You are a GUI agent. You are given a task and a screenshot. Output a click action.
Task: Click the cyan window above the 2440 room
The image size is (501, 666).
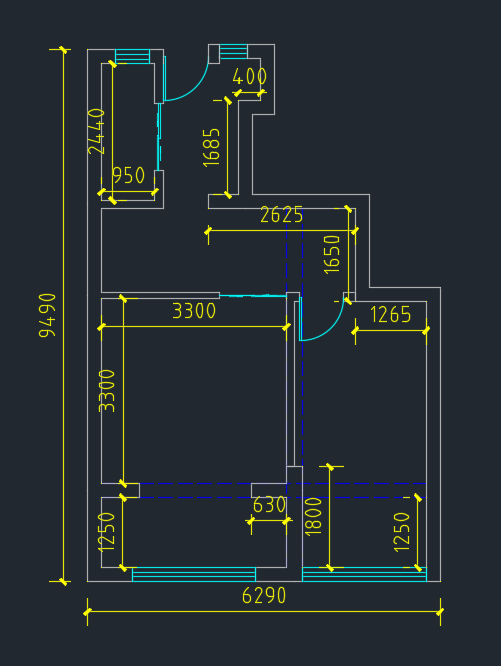132,56
